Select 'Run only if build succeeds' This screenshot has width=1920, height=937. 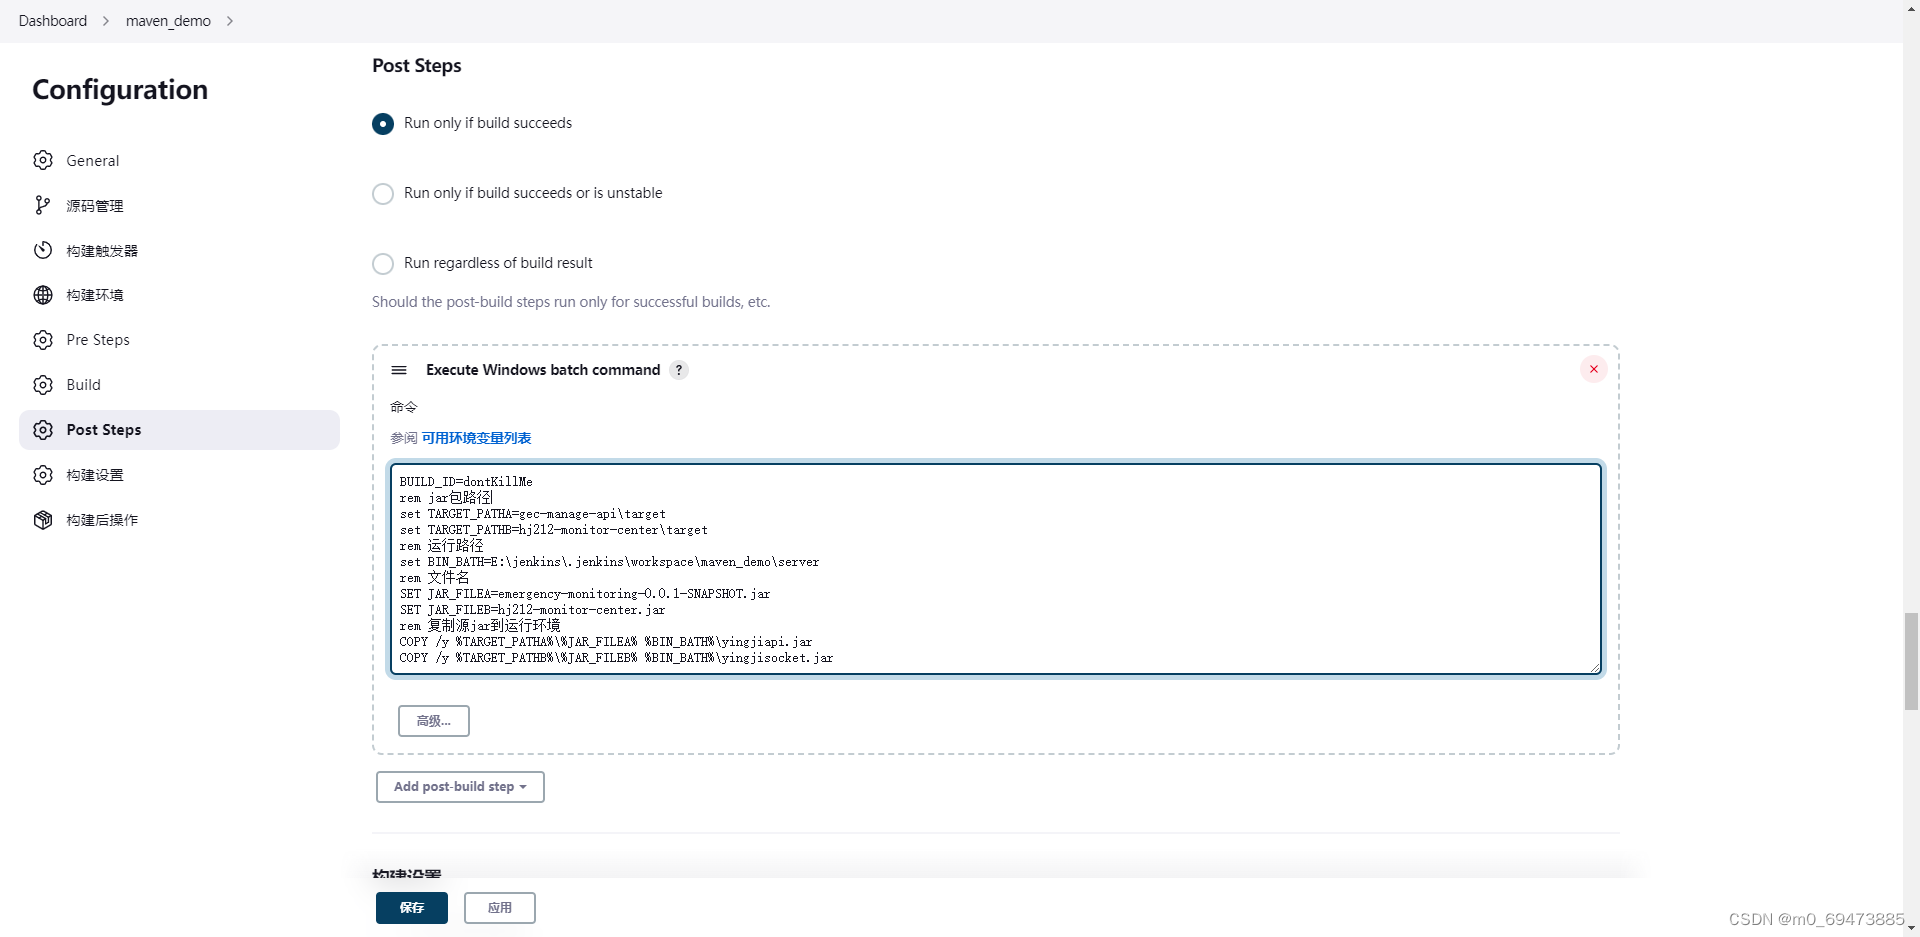(383, 123)
